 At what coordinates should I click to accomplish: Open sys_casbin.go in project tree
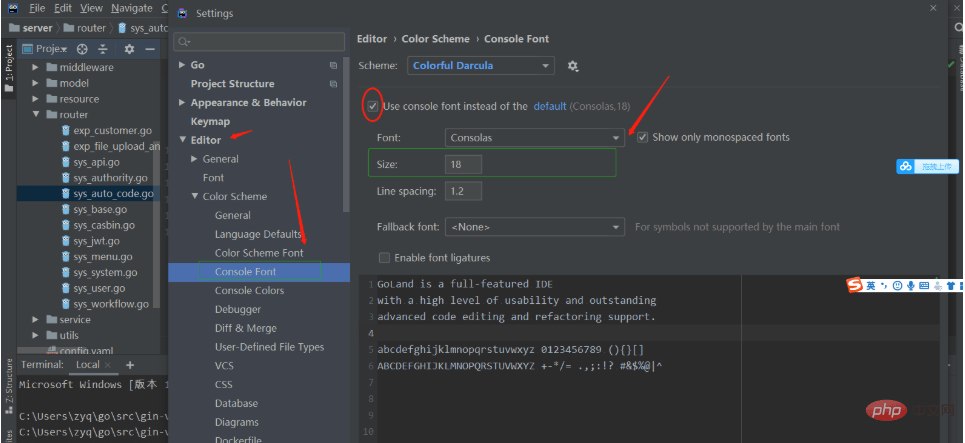[104, 225]
